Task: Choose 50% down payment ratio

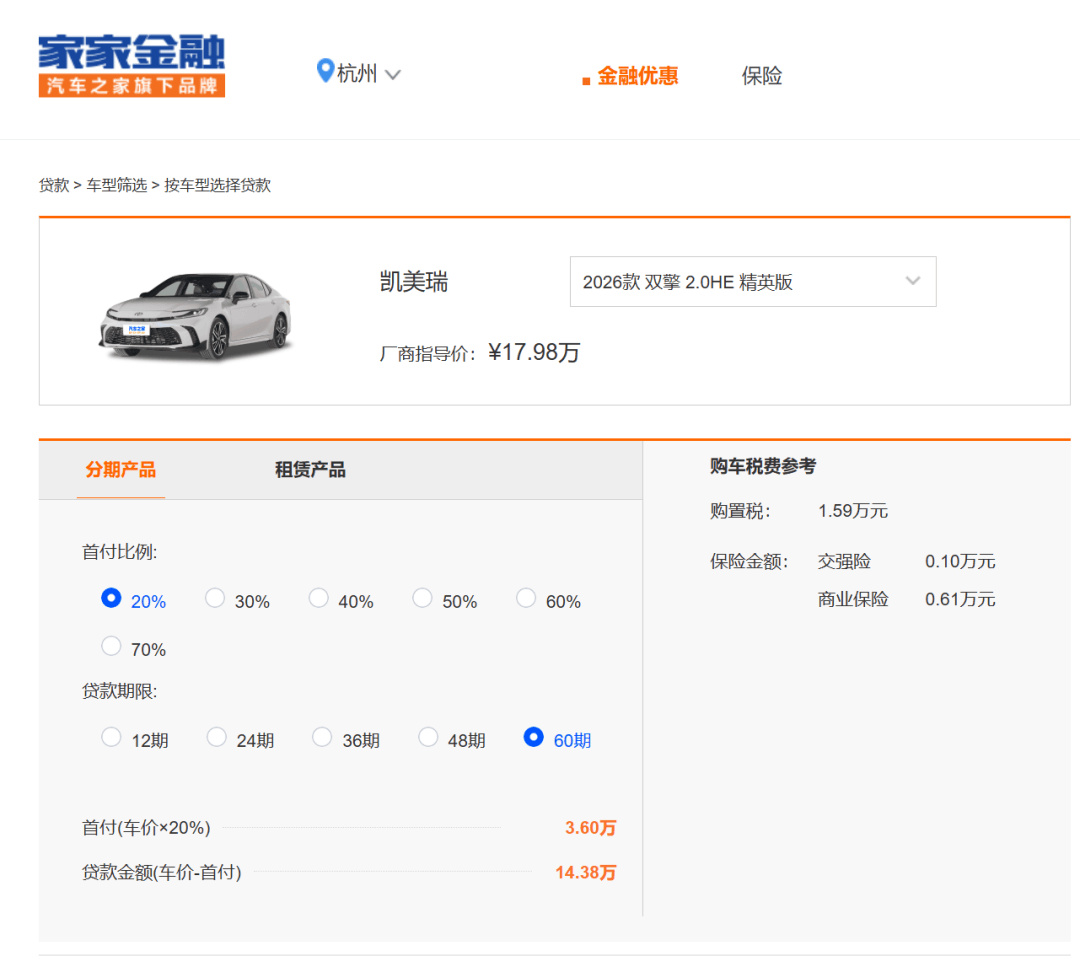Action: pyautogui.click(x=423, y=598)
